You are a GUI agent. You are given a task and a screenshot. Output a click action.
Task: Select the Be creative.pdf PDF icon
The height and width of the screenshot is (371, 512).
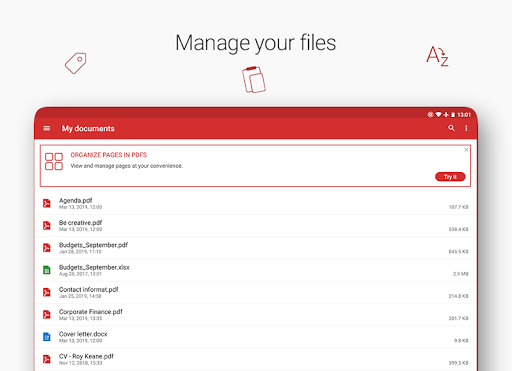click(x=47, y=226)
